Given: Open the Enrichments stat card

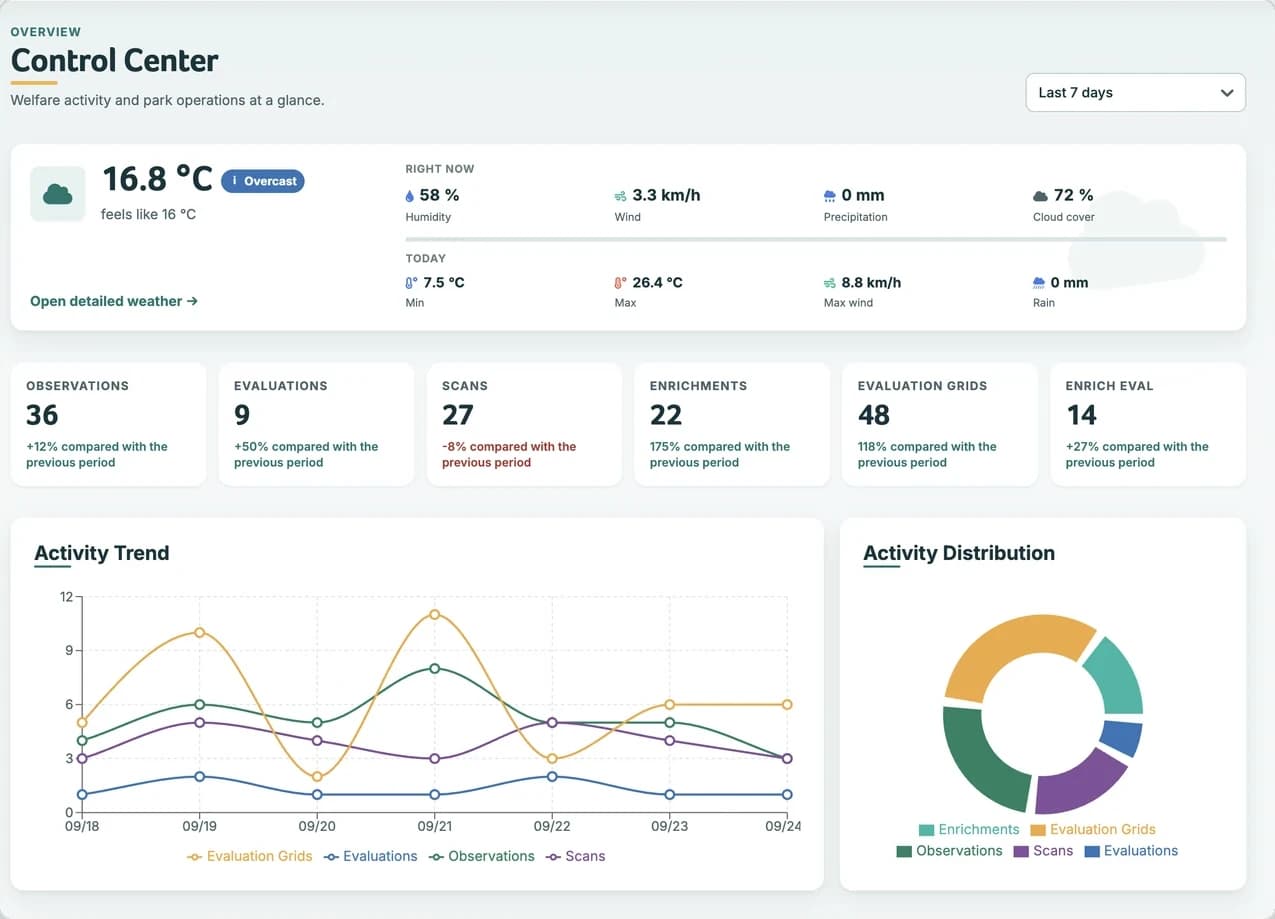Looking at the screenshot, I should pos(732,425).
